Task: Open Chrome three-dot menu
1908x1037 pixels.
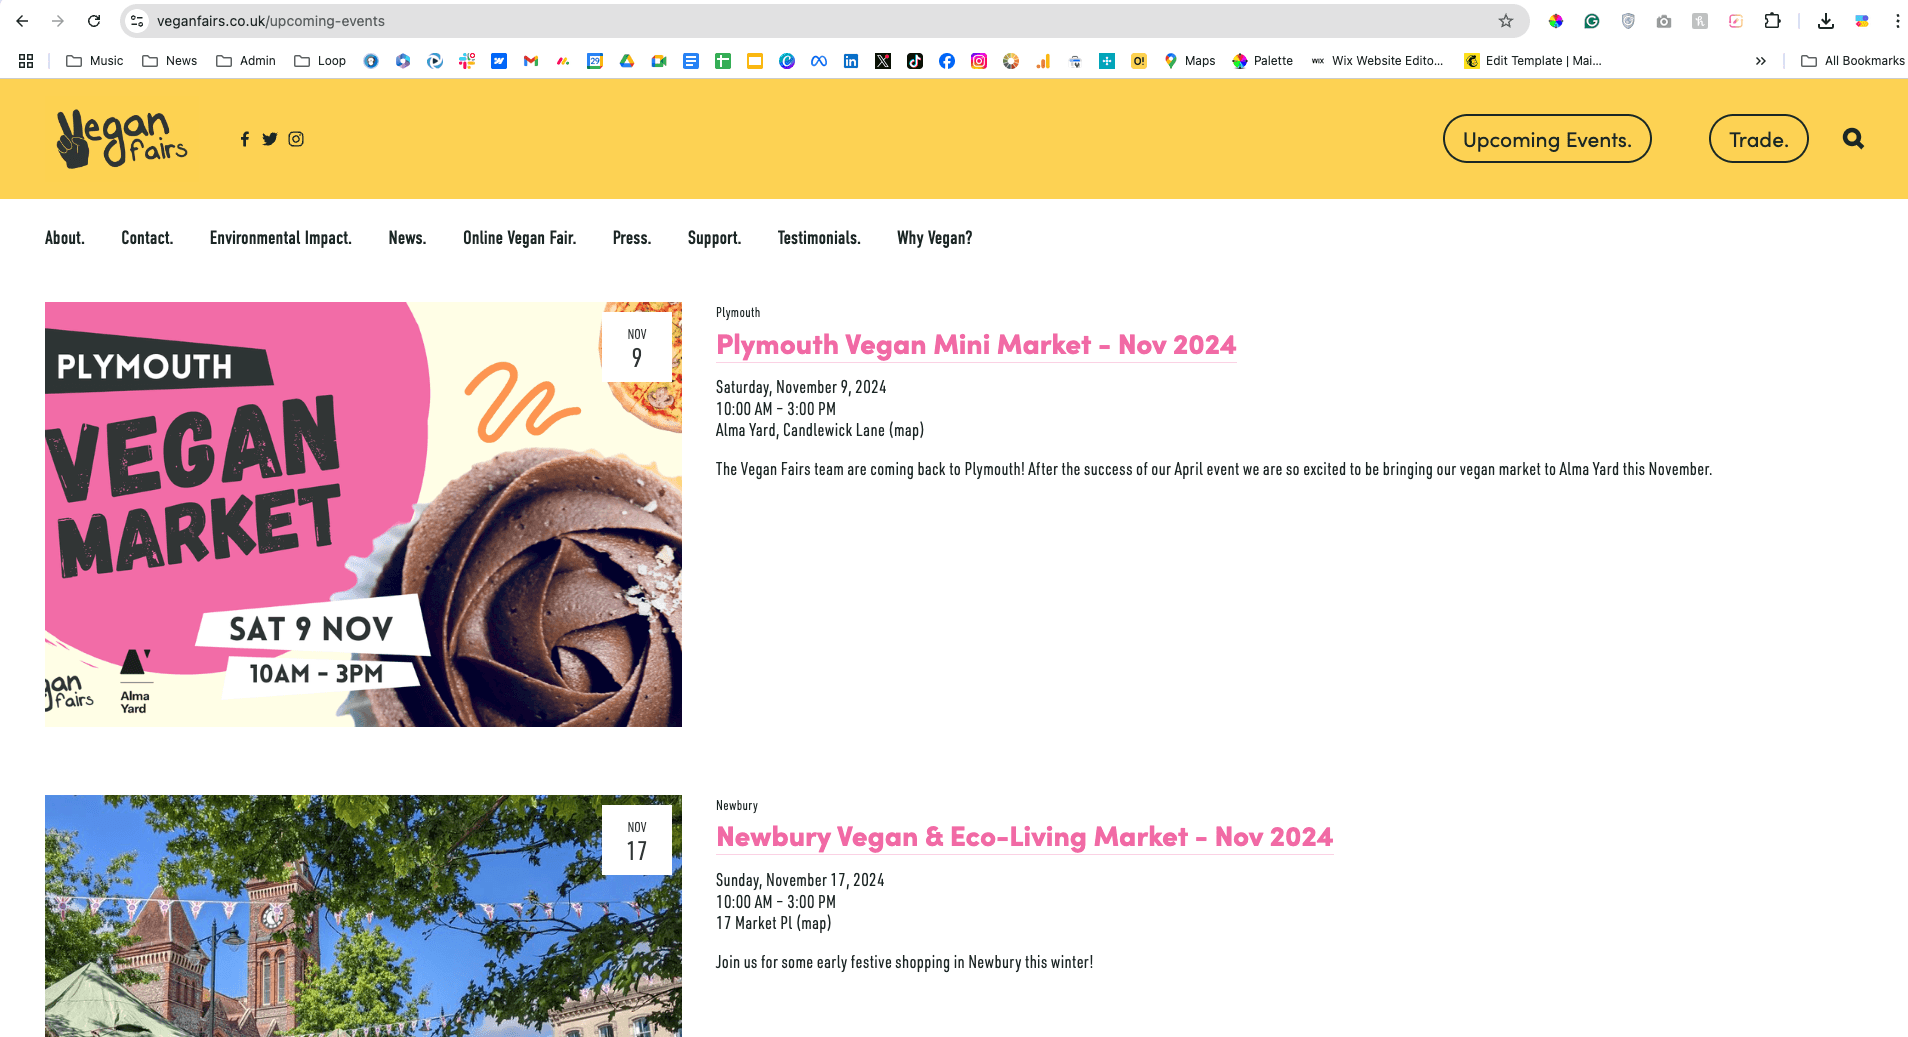Action: click(x=1897, y=21)
